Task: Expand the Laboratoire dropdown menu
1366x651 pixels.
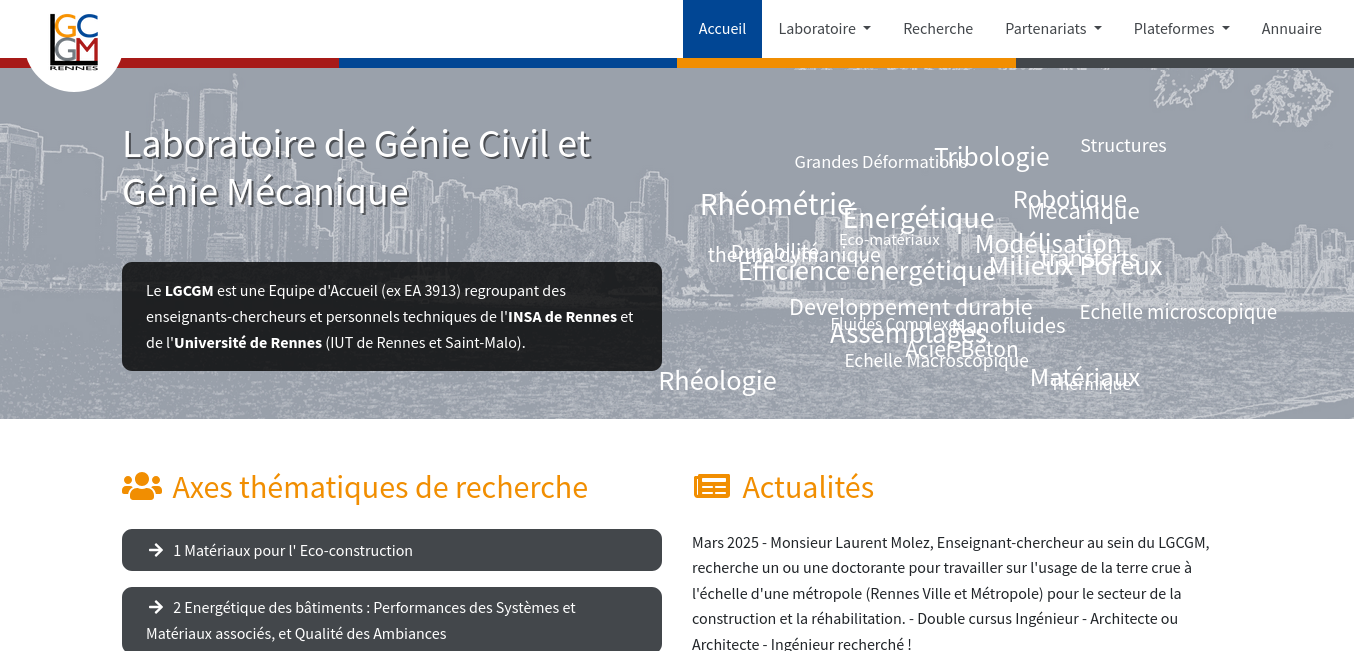Action: click(x=824, y=29)
